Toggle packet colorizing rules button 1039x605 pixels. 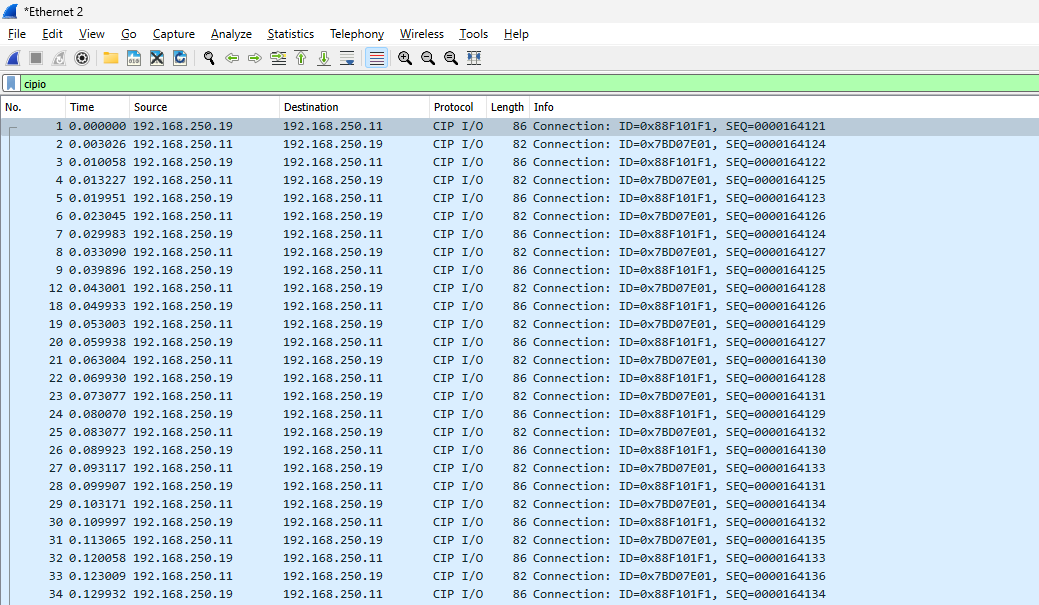pos(376,58)
